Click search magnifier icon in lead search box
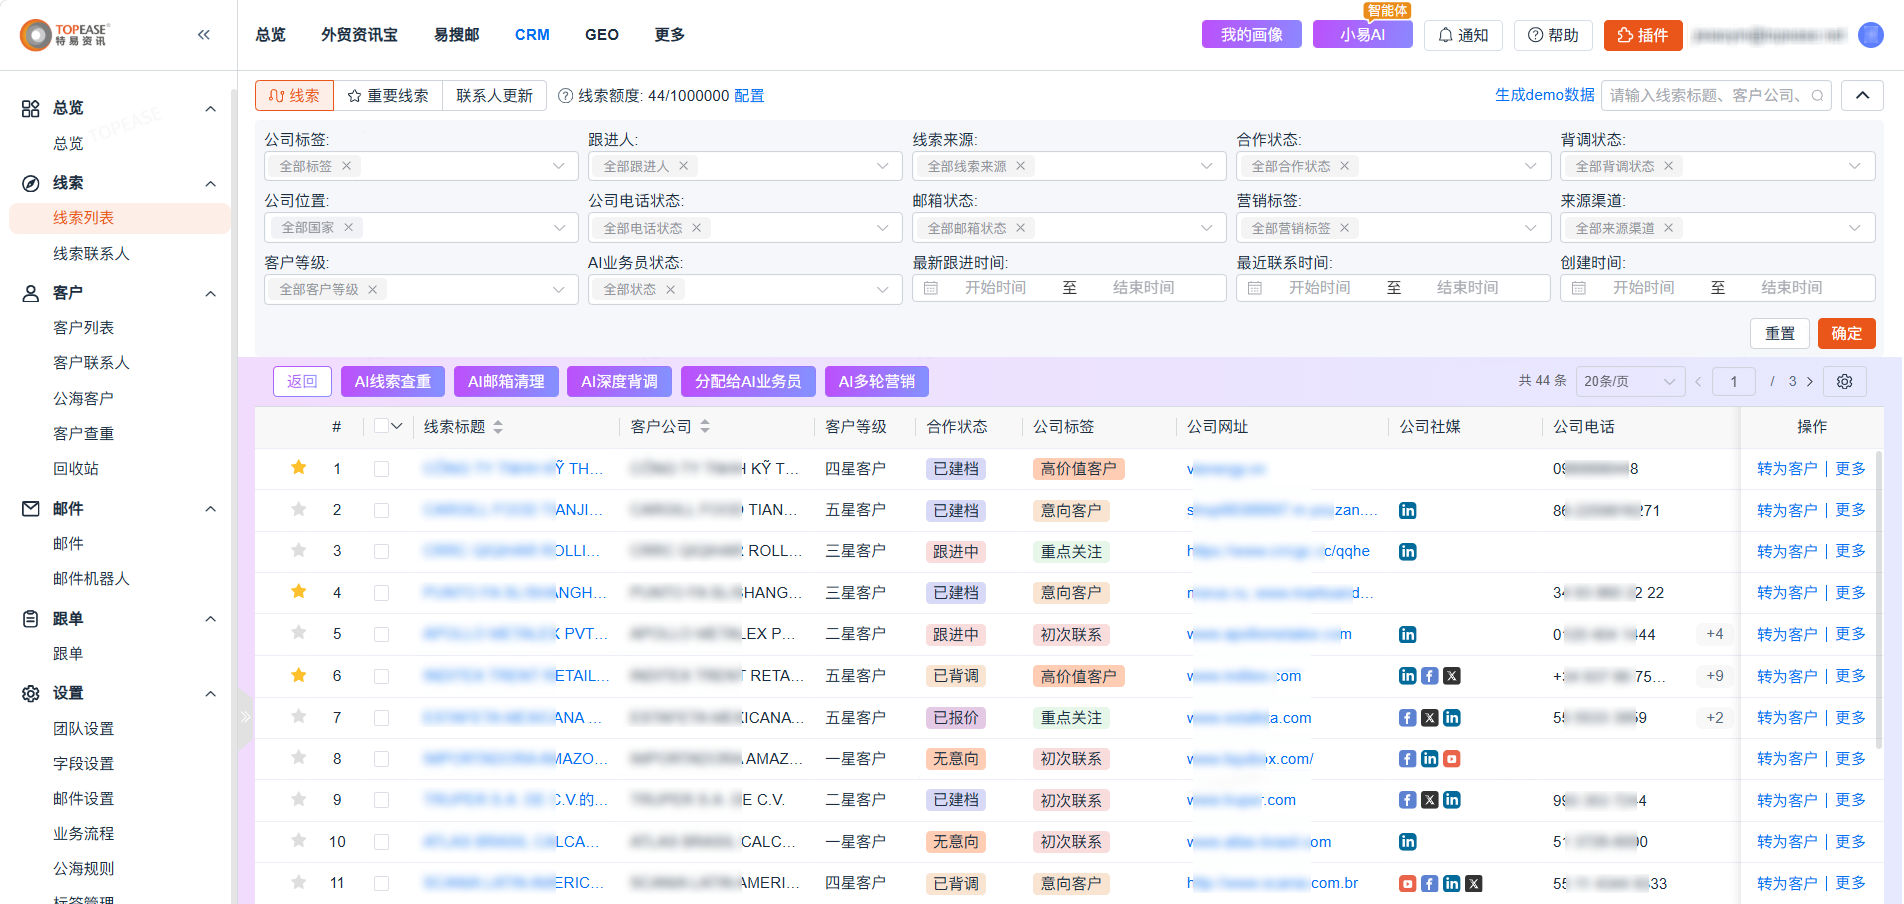The image size is (1904, 904). (1817, 96)
